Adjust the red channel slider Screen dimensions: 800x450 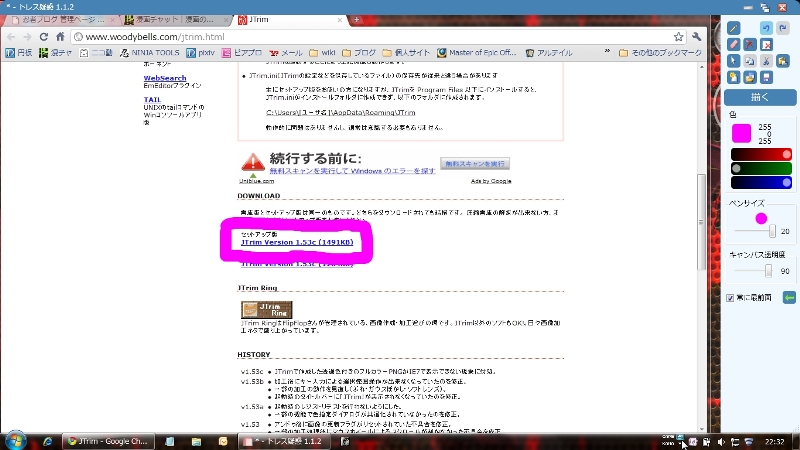click(761, 154)
